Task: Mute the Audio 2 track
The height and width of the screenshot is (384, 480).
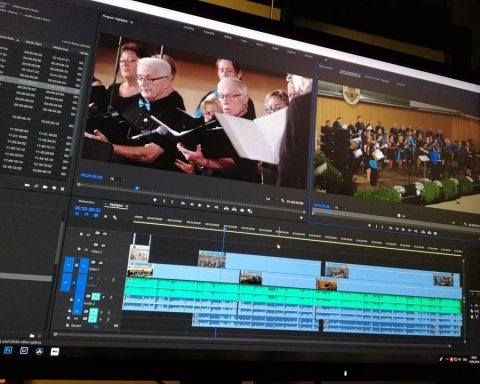Action: [96, 296]
